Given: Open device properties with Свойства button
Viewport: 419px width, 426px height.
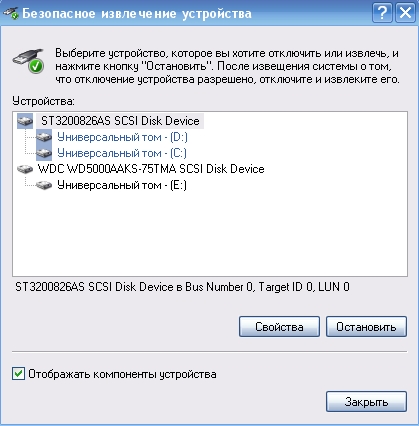Looking at the screenshot, I should [x=279, y=327].
